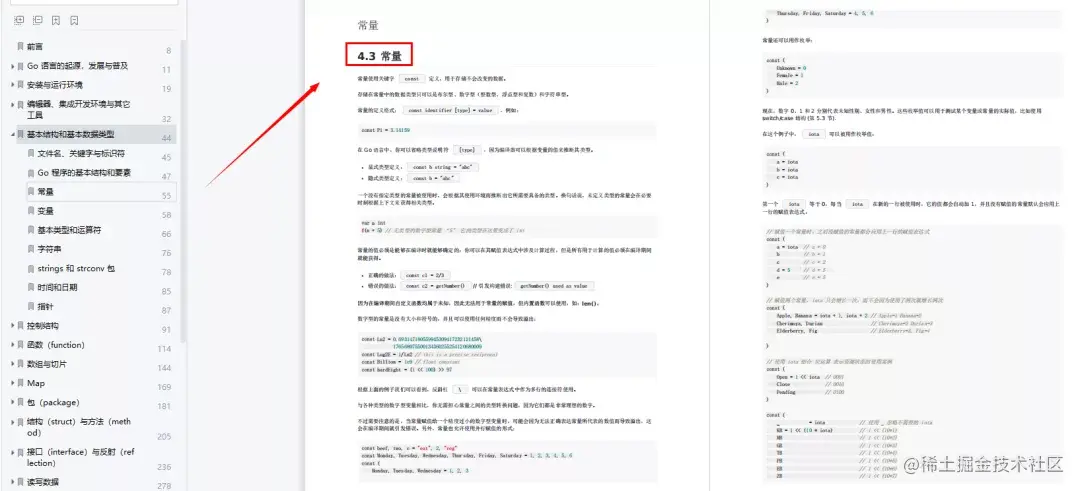
Task: Go to the 变量 section
Action: [45, 211]
